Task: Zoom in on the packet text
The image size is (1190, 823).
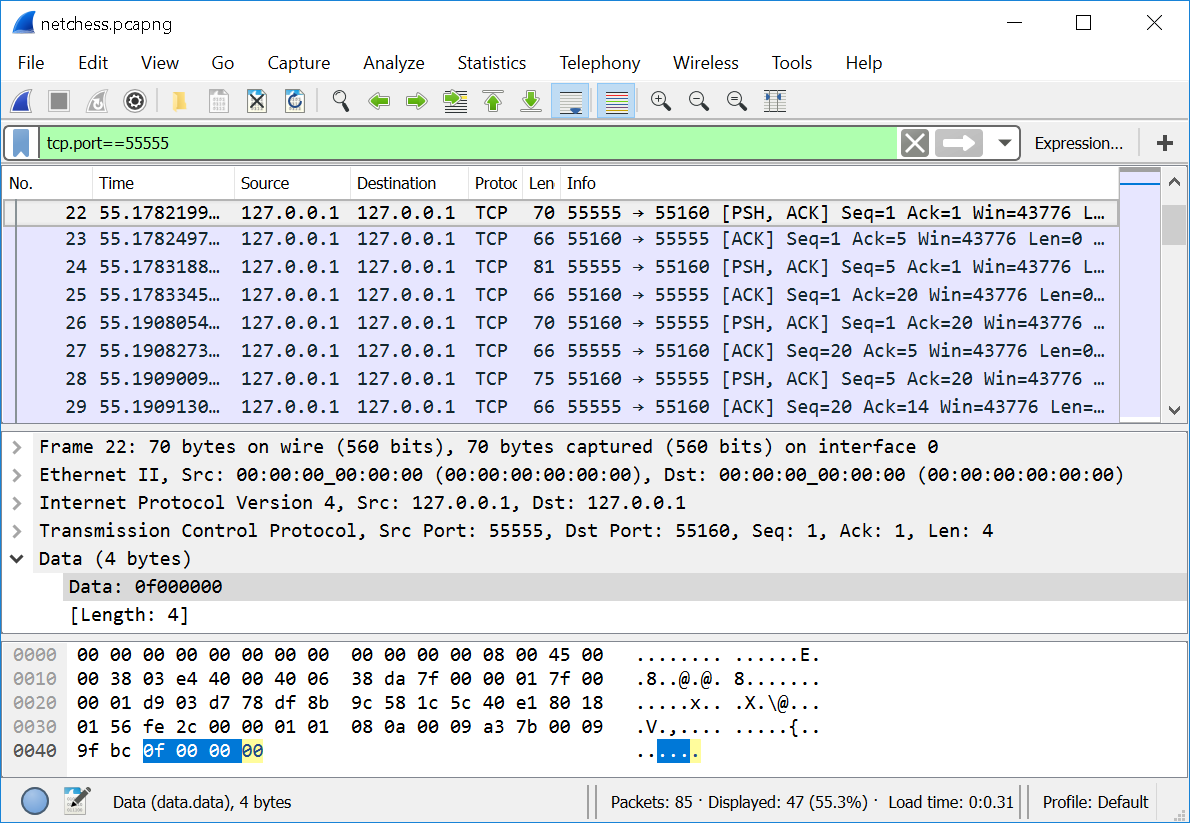Action: (x=660, y=101)
